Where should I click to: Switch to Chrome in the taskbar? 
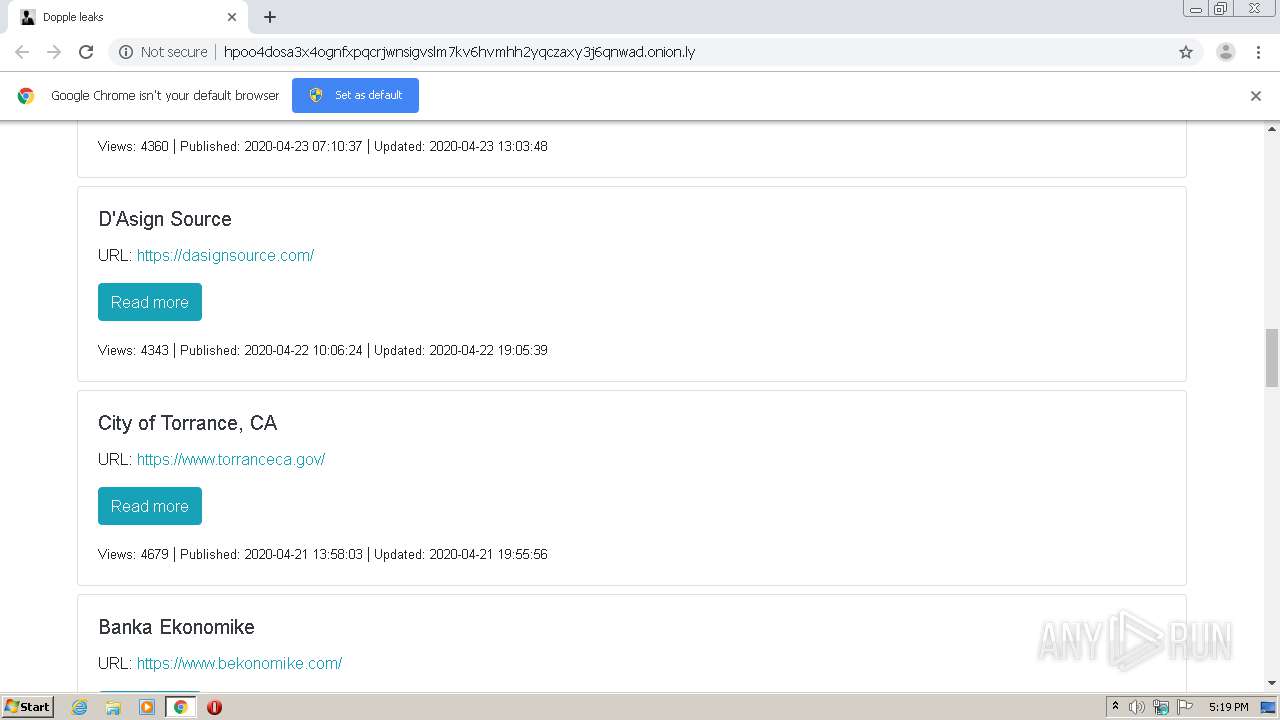(181, 707)
